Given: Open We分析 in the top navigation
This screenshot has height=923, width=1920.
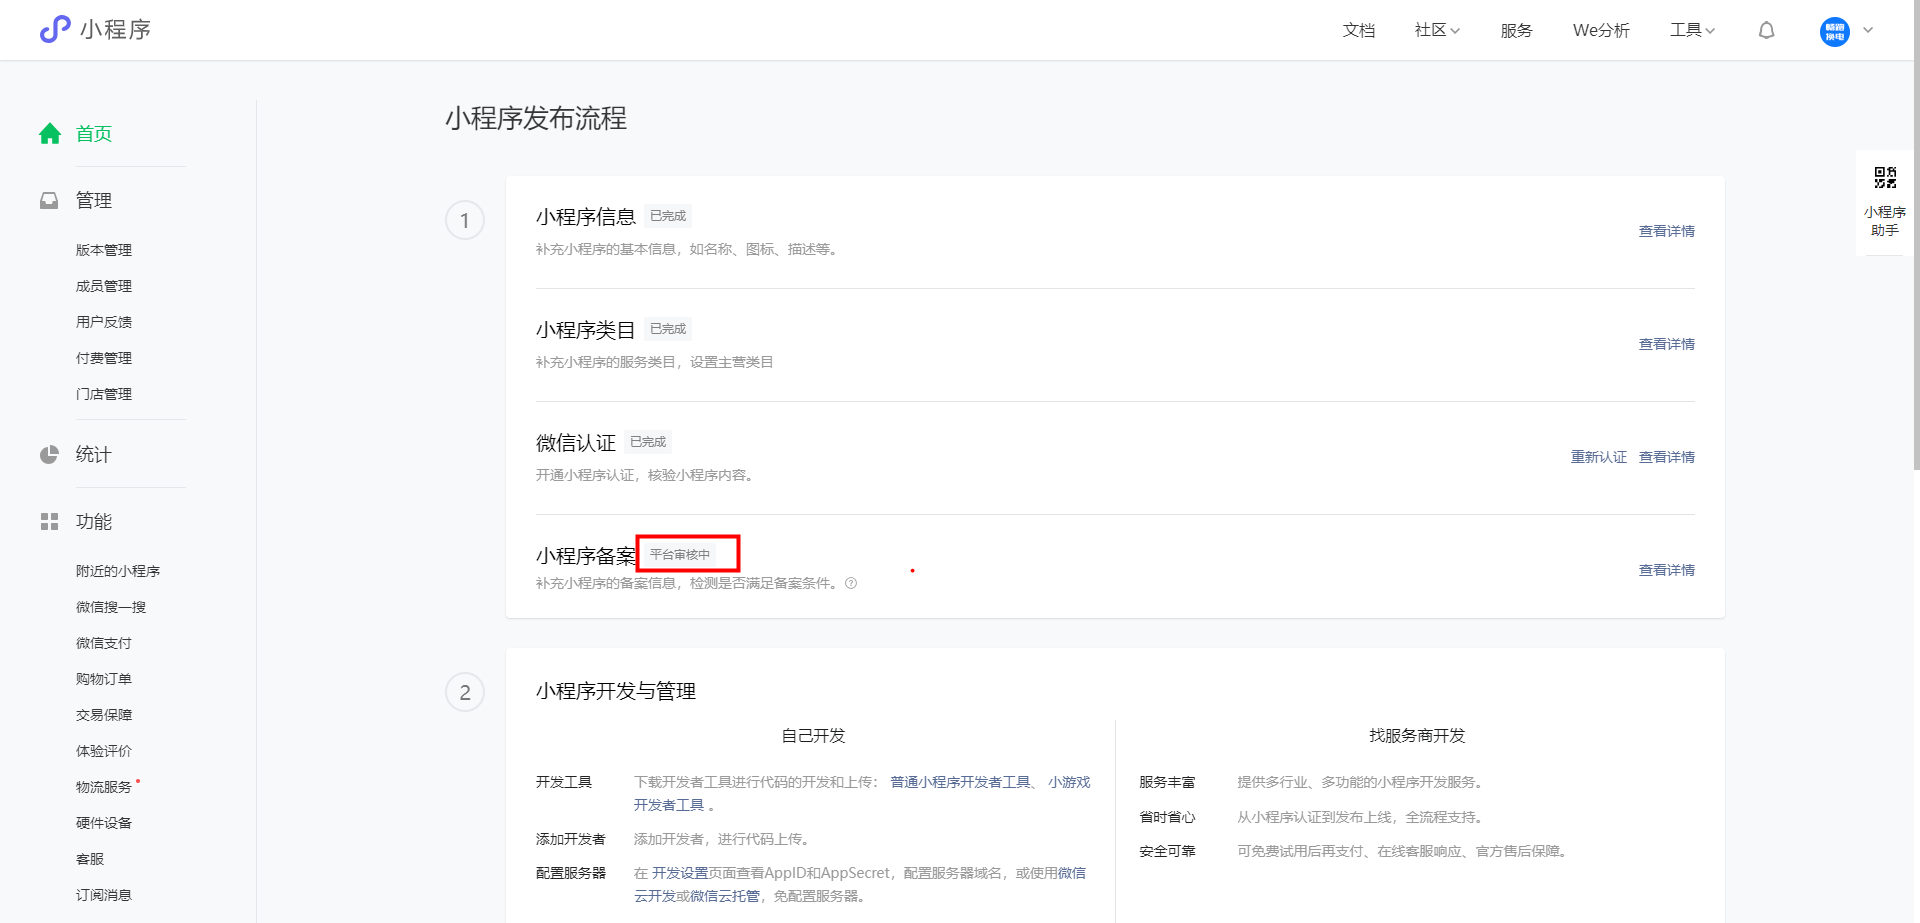Looking at the screenshot, I should (x=1601, y=31).
